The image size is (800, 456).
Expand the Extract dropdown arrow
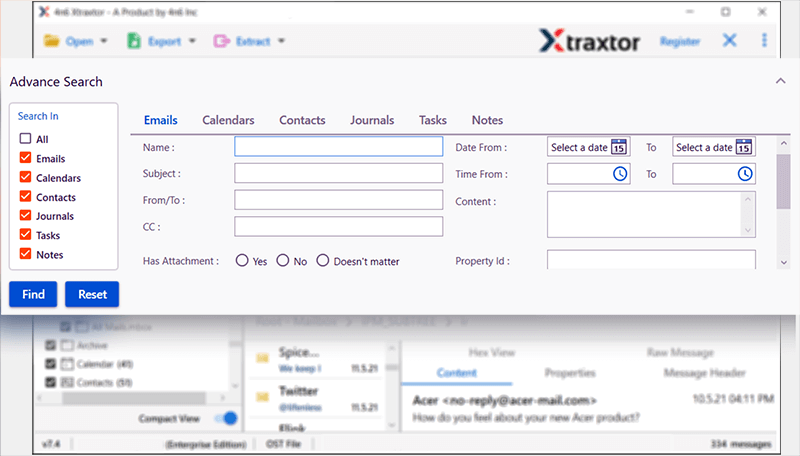coord(281,42)
